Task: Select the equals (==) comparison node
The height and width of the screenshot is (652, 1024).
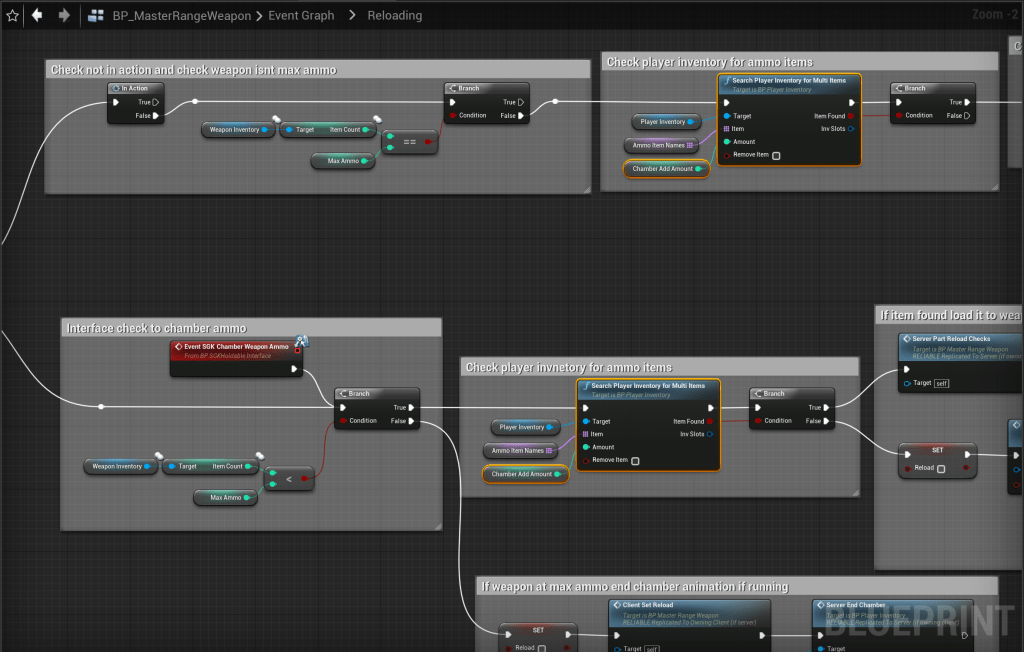Action: click(411, 142)
